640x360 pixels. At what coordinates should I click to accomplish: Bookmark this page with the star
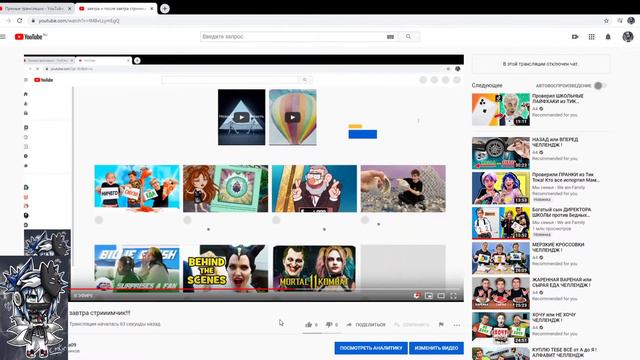coord(606,20)
